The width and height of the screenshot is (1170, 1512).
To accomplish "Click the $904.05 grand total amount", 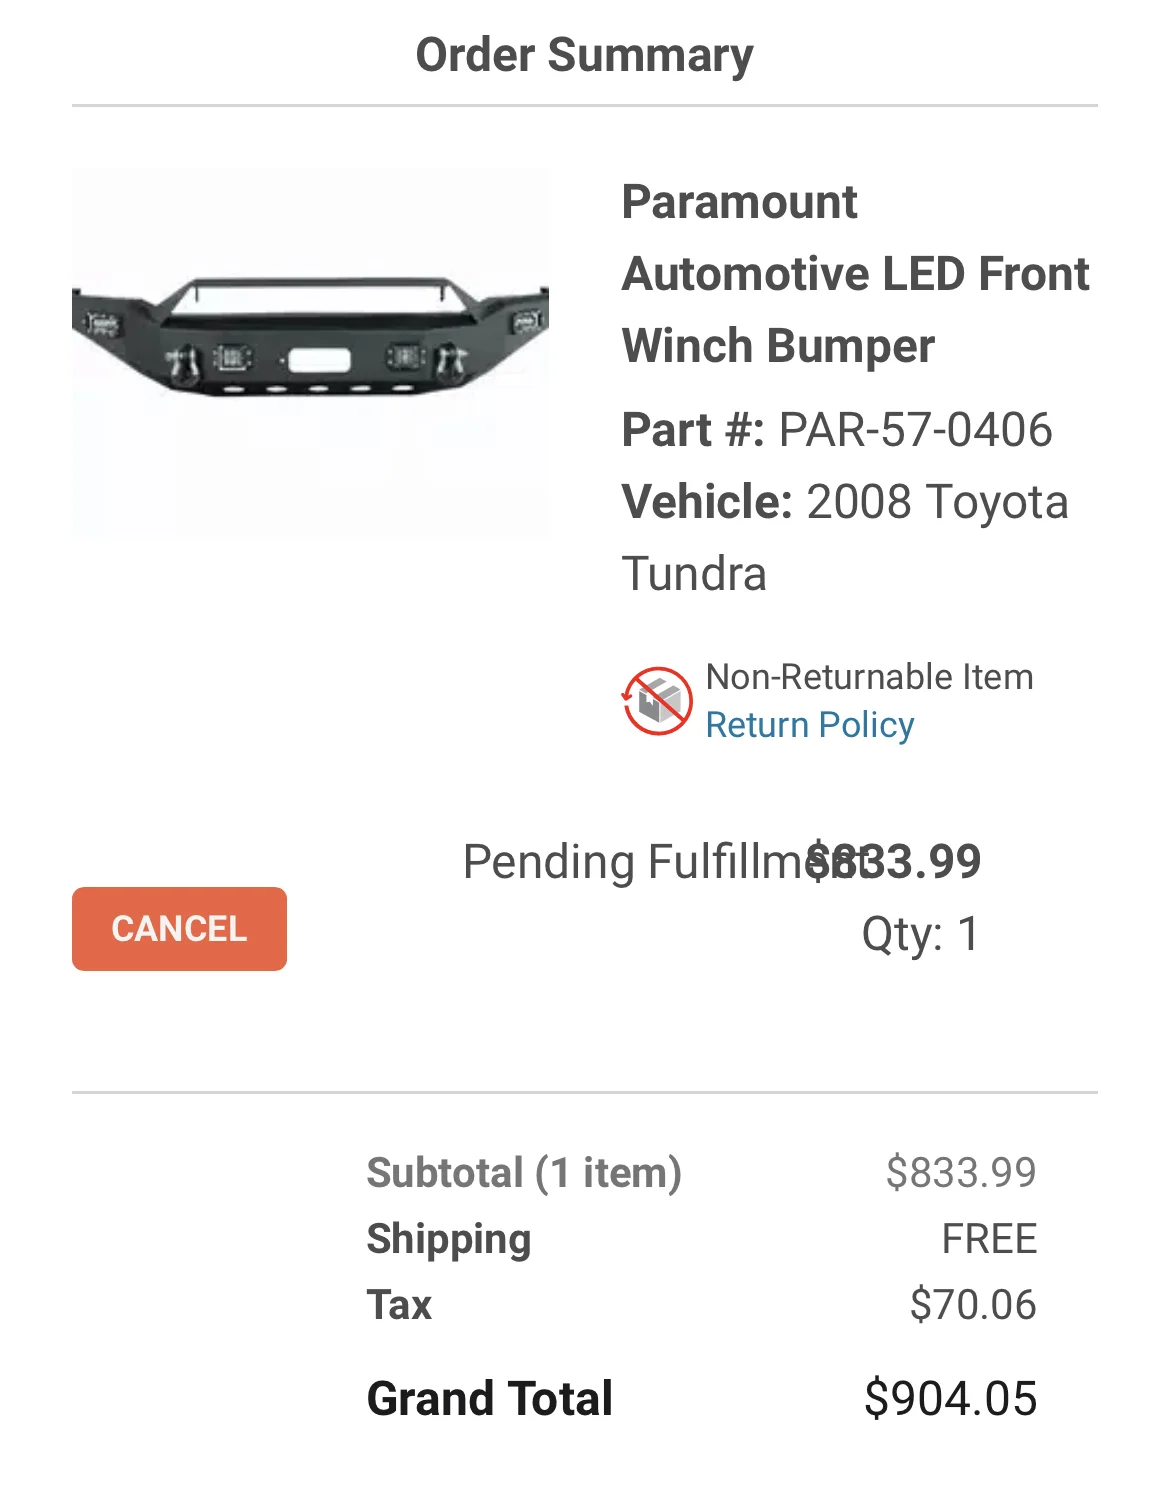I will pos(950,1398).
